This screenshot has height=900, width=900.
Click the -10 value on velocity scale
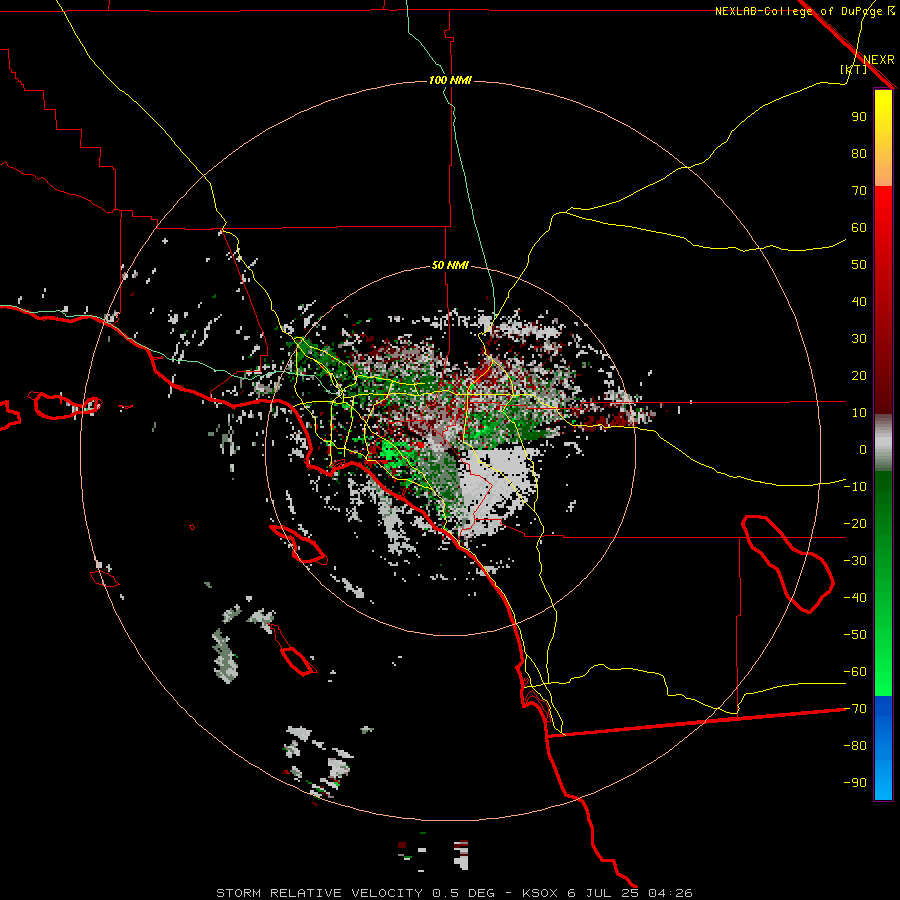coord(855,487)
